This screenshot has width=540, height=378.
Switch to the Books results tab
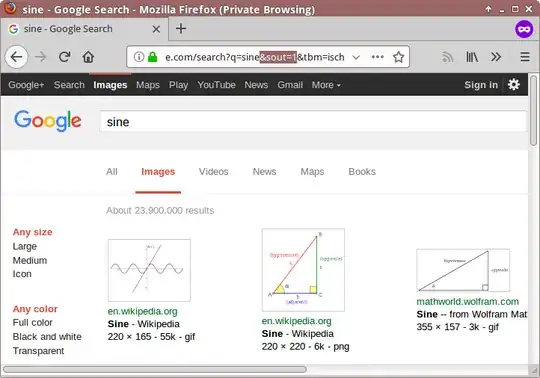(x=362, y=171)
